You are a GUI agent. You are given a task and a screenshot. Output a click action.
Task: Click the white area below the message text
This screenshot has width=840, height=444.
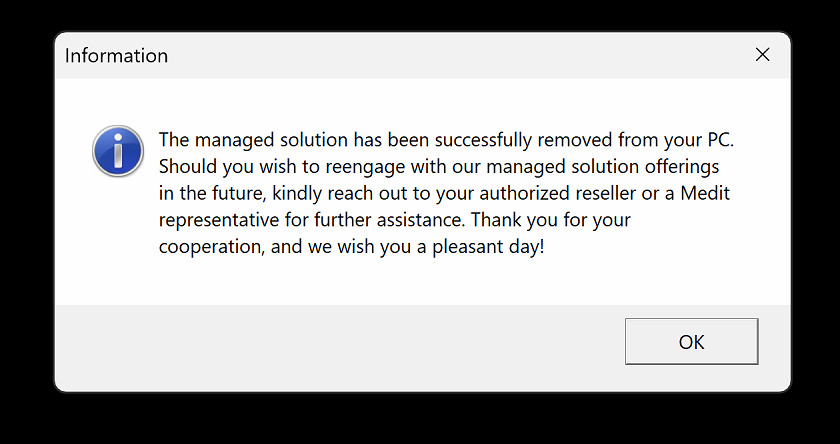(x=422, y=283)
